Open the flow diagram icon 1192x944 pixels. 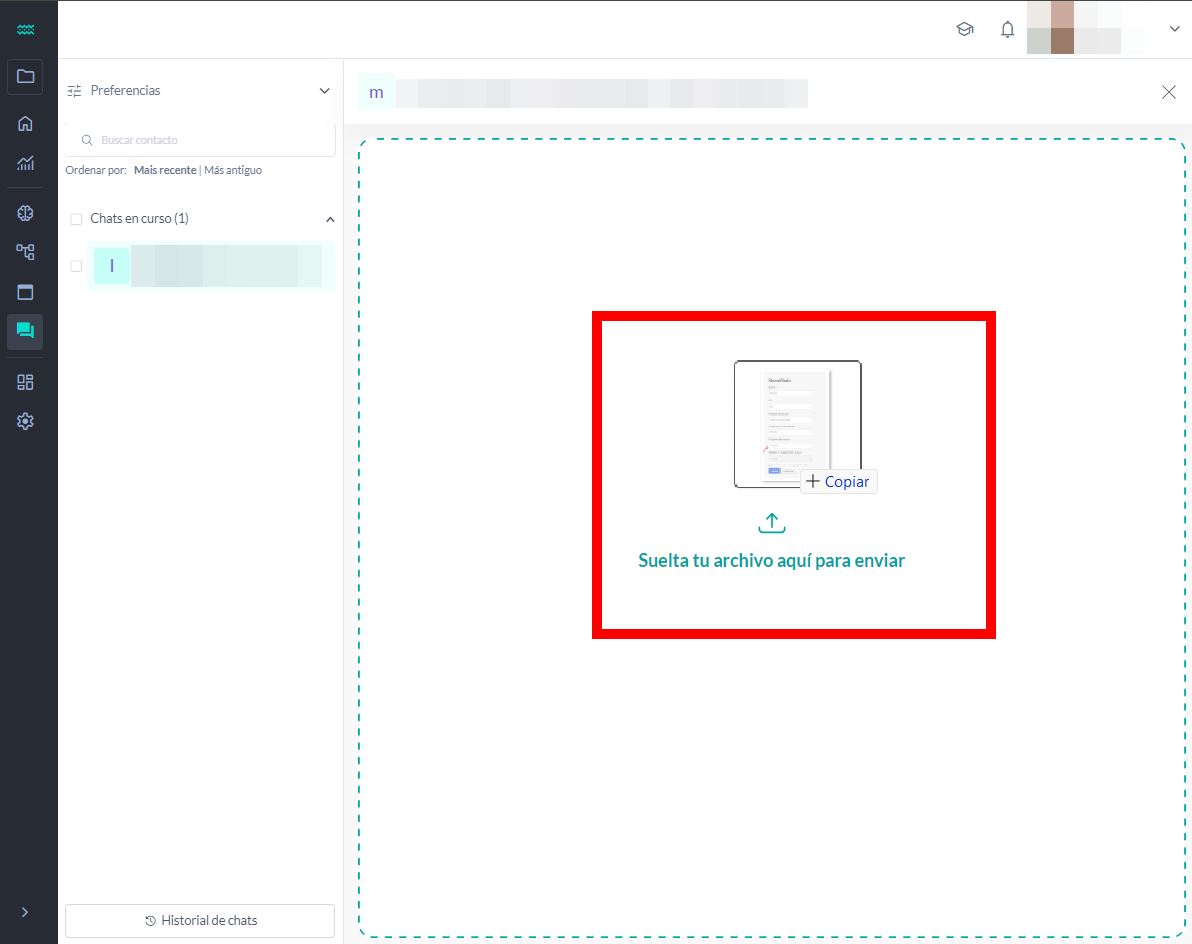tap(25, 252)
